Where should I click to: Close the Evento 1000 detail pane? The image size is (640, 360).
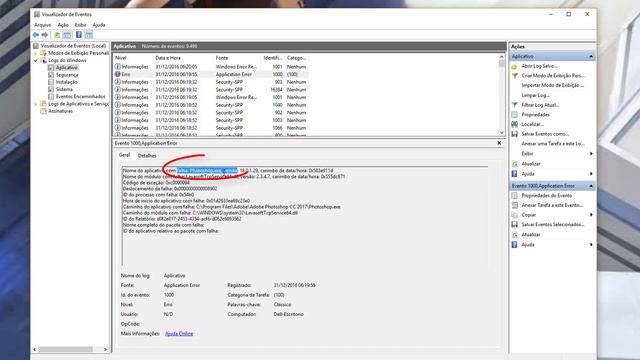[x=499, y=143]
